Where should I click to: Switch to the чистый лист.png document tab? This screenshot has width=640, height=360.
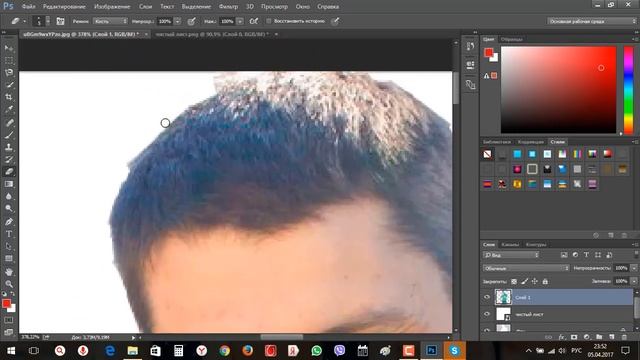tap(212, 34)
